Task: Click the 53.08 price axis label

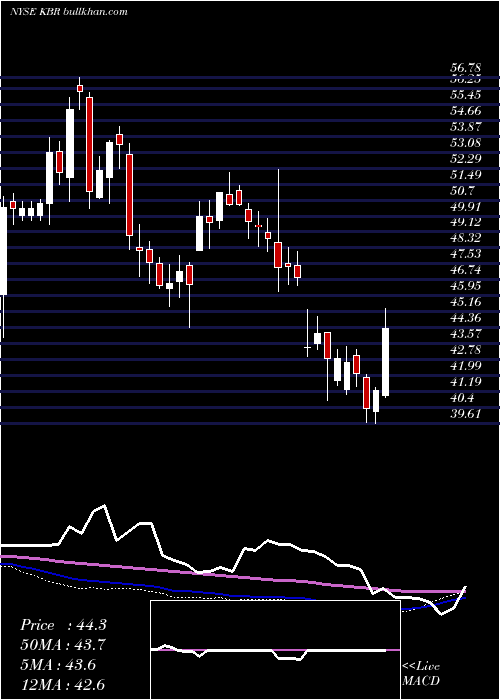Action: tap(465, 143)
